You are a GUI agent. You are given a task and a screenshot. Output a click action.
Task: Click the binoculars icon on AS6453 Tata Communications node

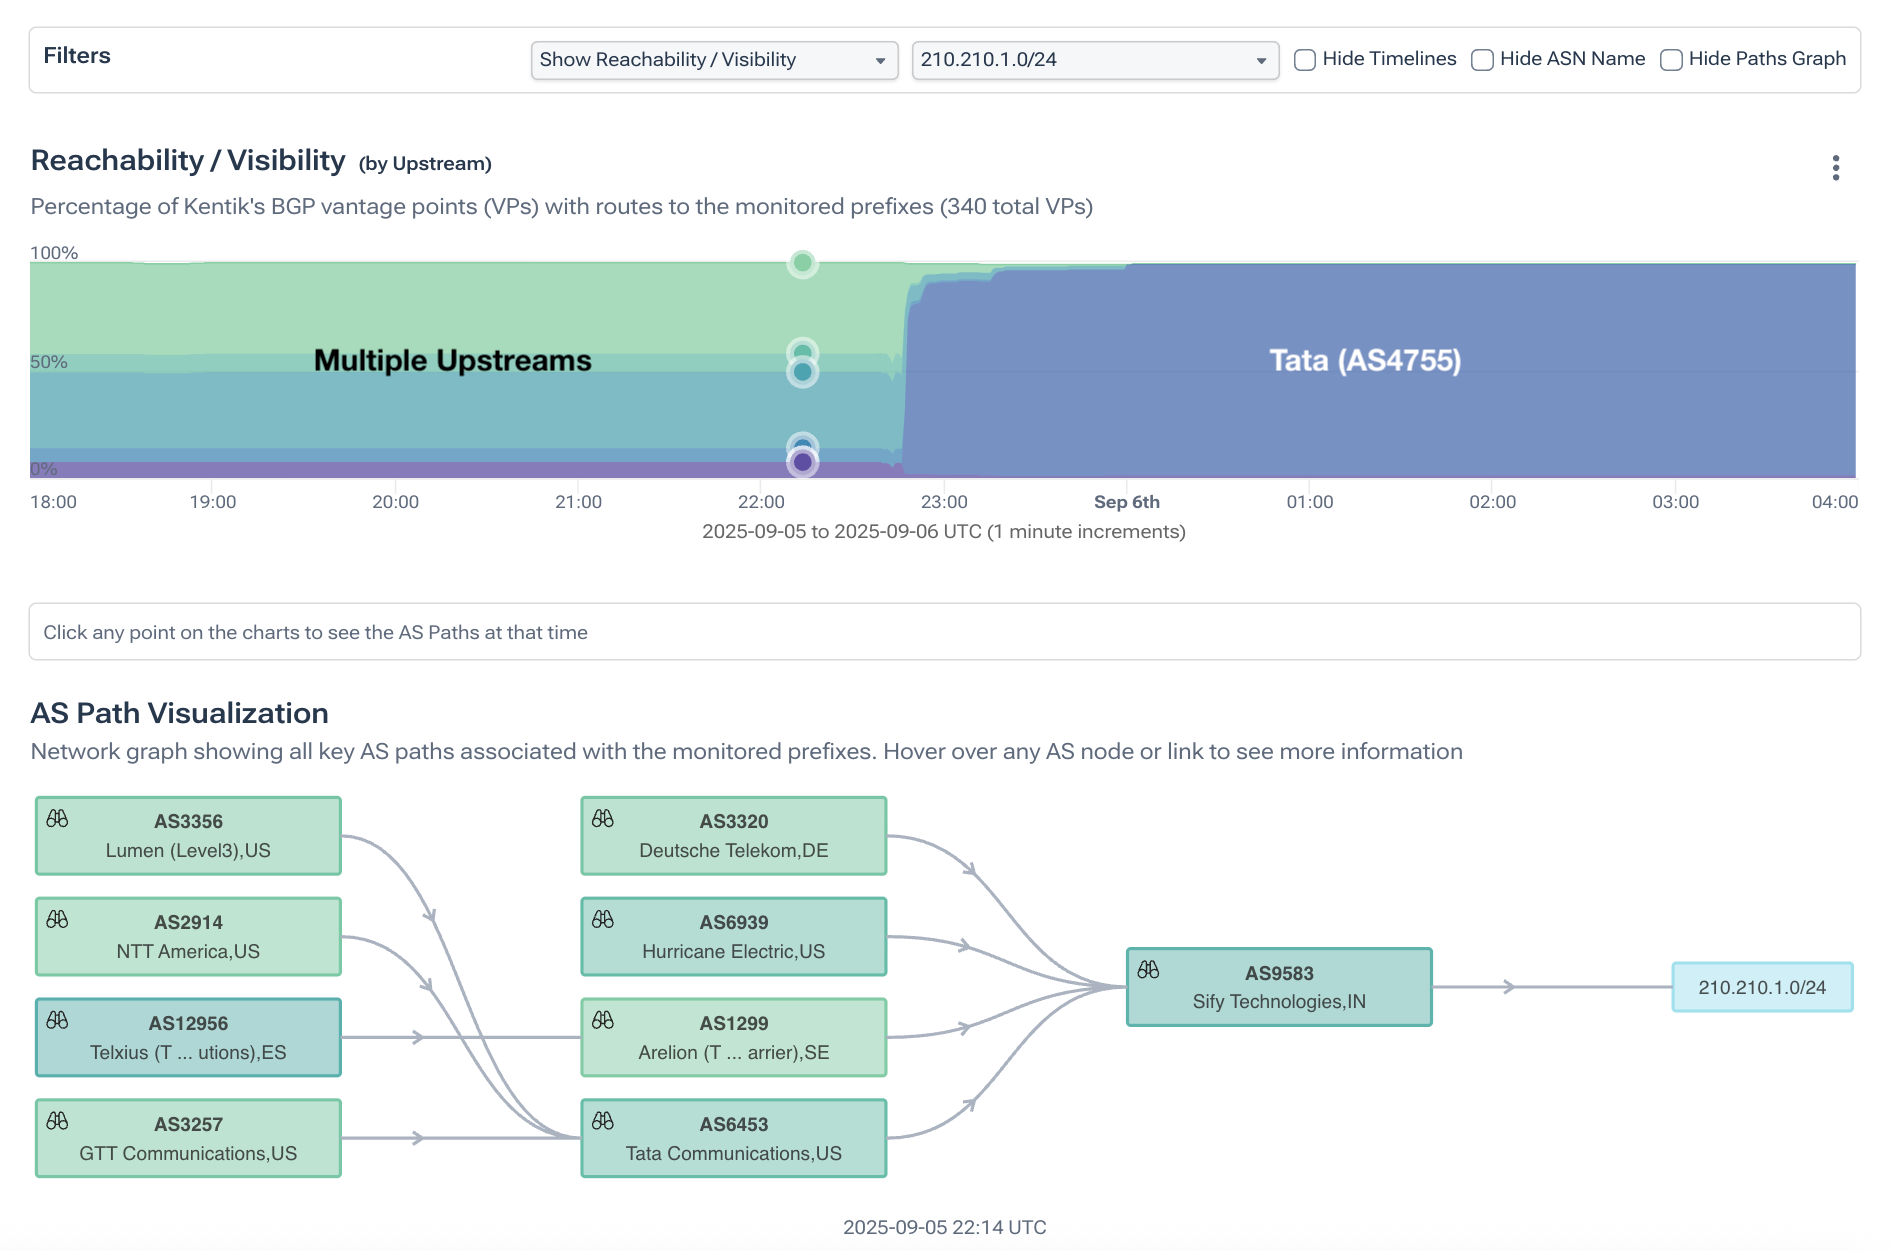pos(603,1121)
